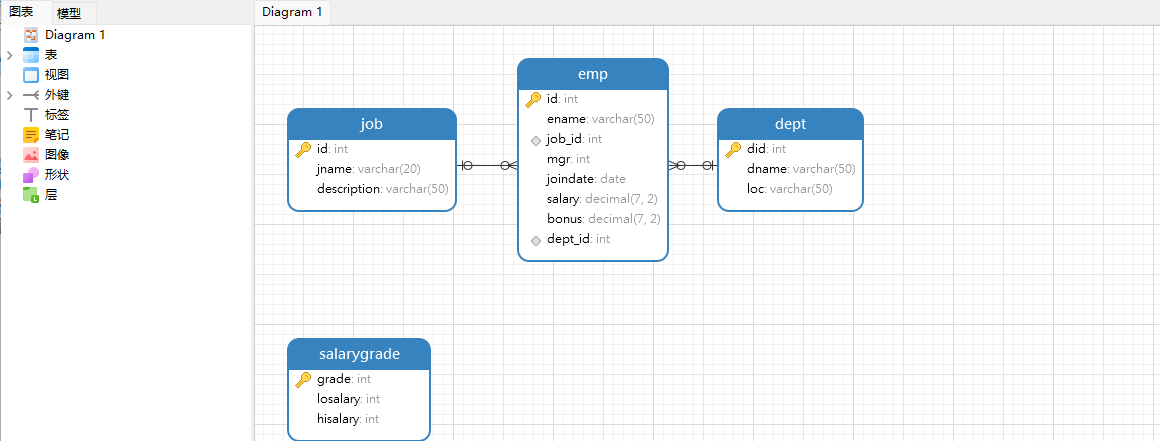
Task: Click the 笔记 (notes) yellow icon
Action: [30, 135]
